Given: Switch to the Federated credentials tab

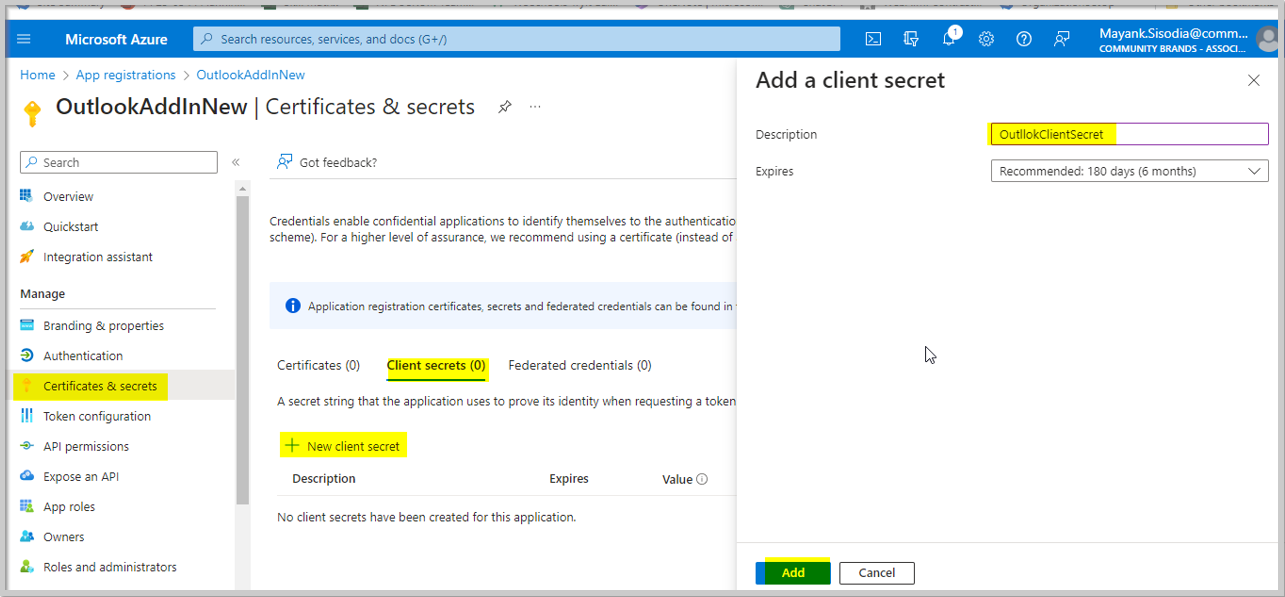Looking at the screenshot, I should point(580,365).
